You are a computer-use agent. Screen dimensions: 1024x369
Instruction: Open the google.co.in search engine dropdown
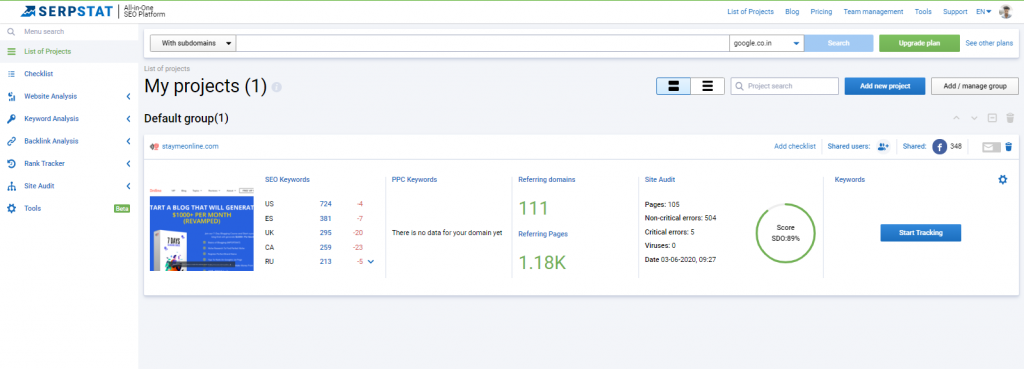pyautogui.click(x=767, y=43)
